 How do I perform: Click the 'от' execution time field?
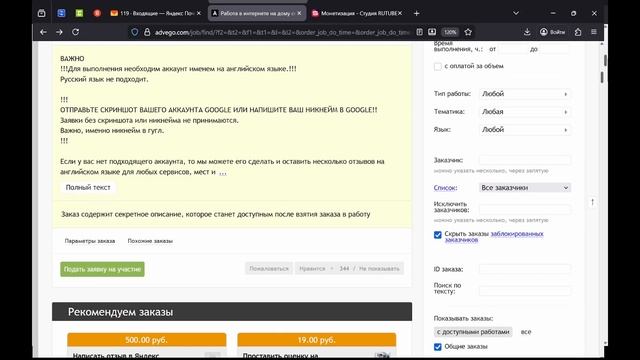pyautogui.click(x=513, y=49)
